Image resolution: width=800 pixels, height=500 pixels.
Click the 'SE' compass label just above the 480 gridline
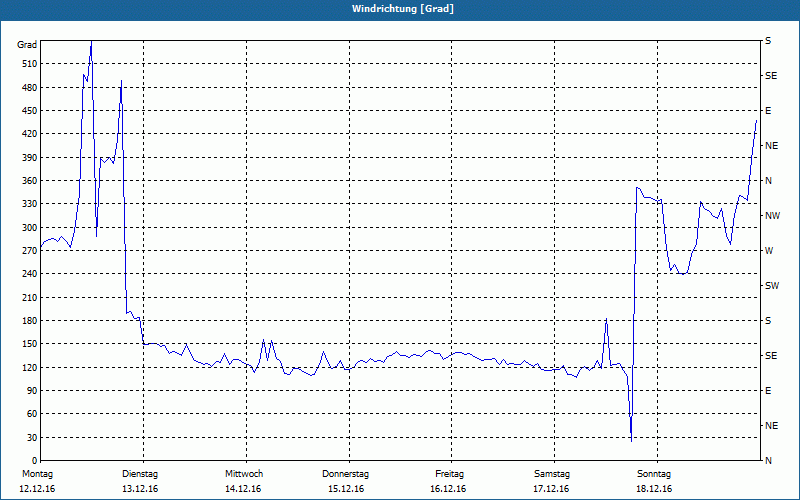[771, 76]
